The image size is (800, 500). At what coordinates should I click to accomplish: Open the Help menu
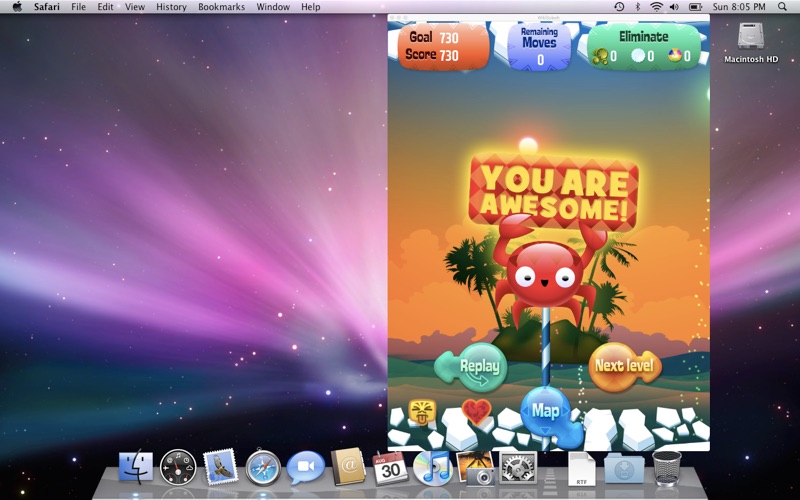click(311, 7)
